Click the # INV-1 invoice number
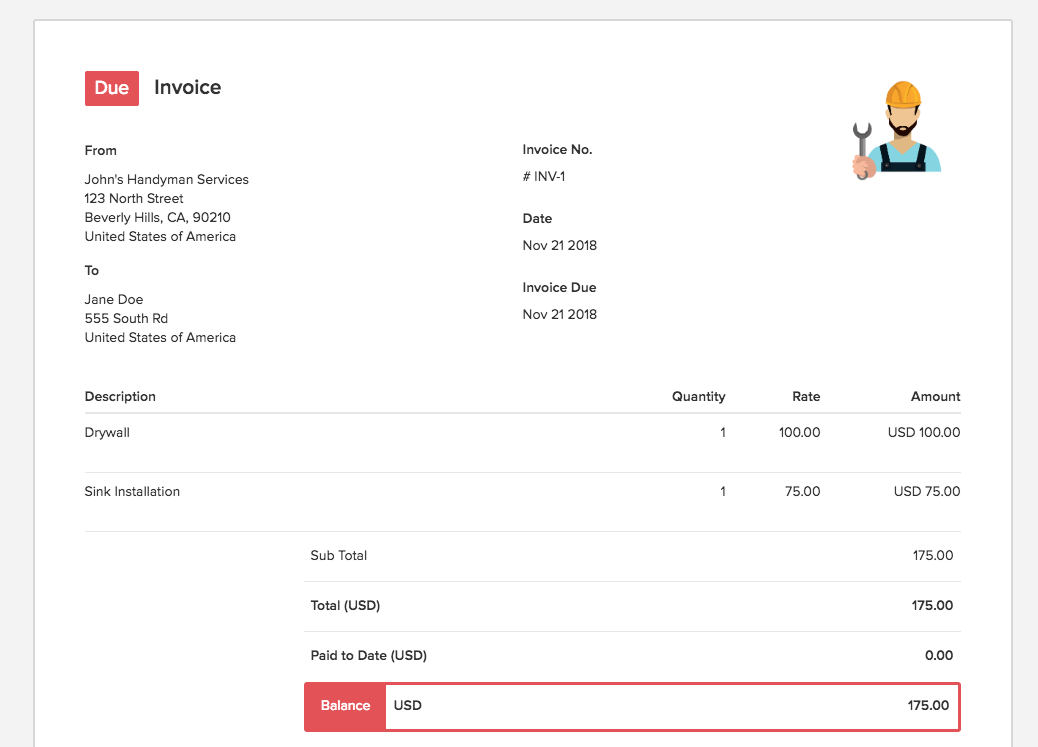This screenshot has height=747, width=1038. click(x=544, y=176)
